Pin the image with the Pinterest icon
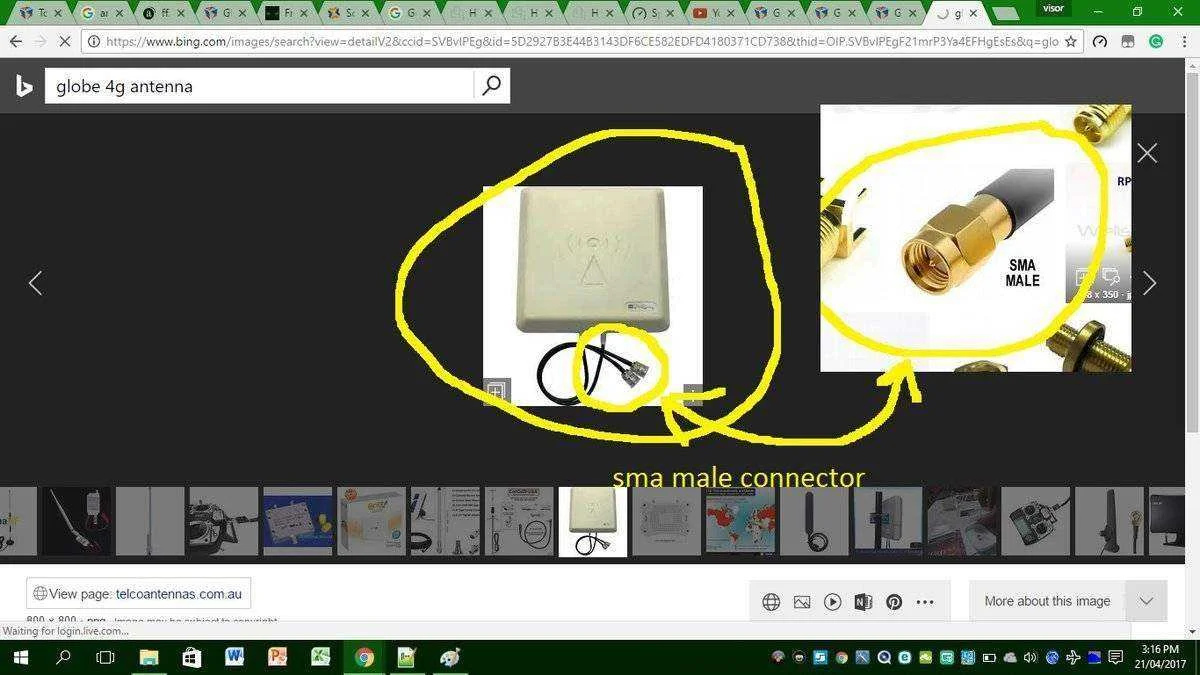This screenshot has height=675, width=1200. (894, 602)
